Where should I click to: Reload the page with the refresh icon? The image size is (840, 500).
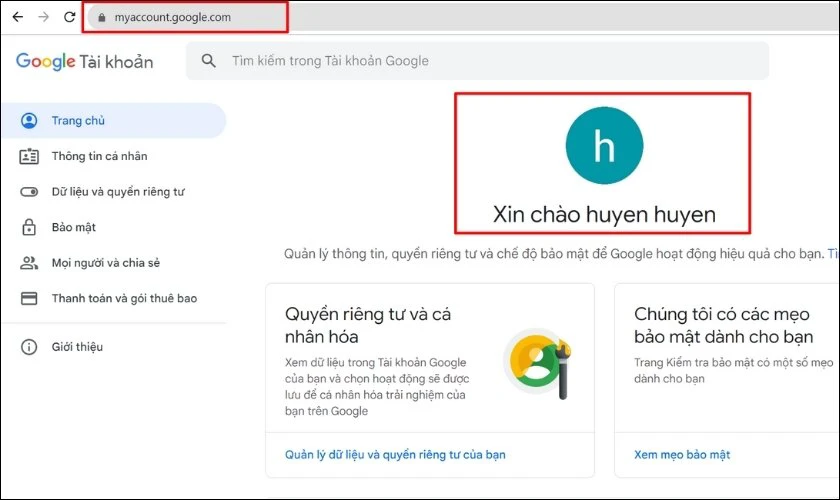tap(69, 17)
